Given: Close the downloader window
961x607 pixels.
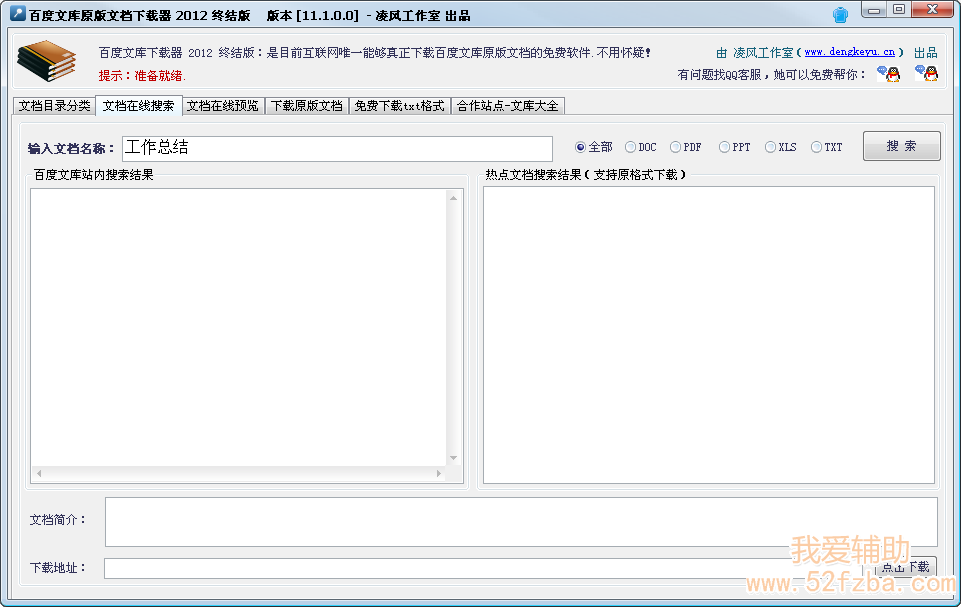Looking at the screenshot, I should (932, 9).
